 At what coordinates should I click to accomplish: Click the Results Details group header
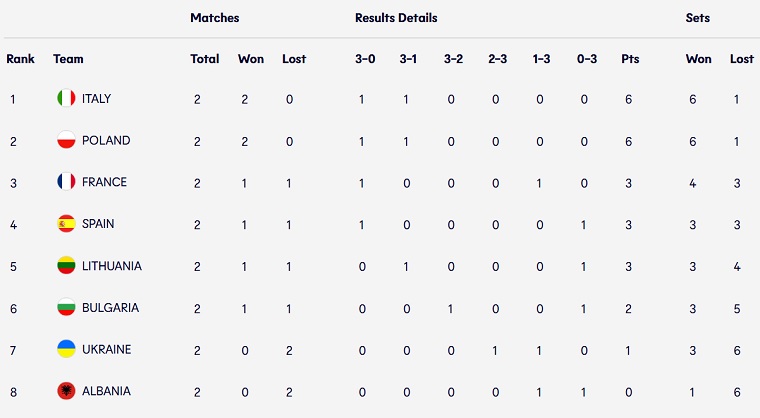click(x=396, y=18)
